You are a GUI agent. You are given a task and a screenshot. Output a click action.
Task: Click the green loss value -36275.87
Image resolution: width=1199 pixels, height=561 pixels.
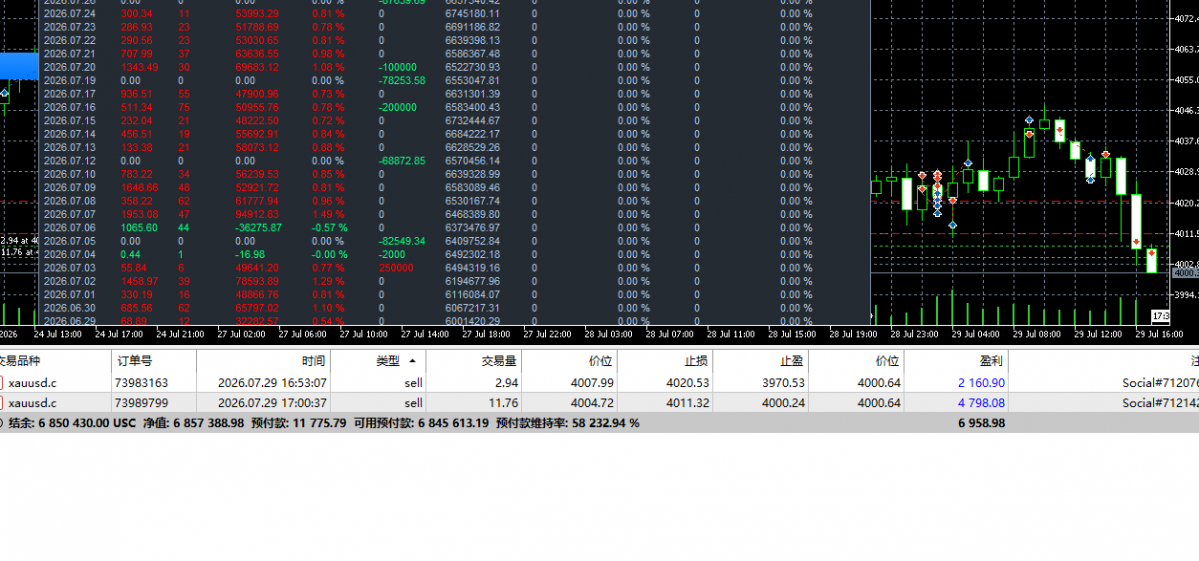(x=258, y=228)
